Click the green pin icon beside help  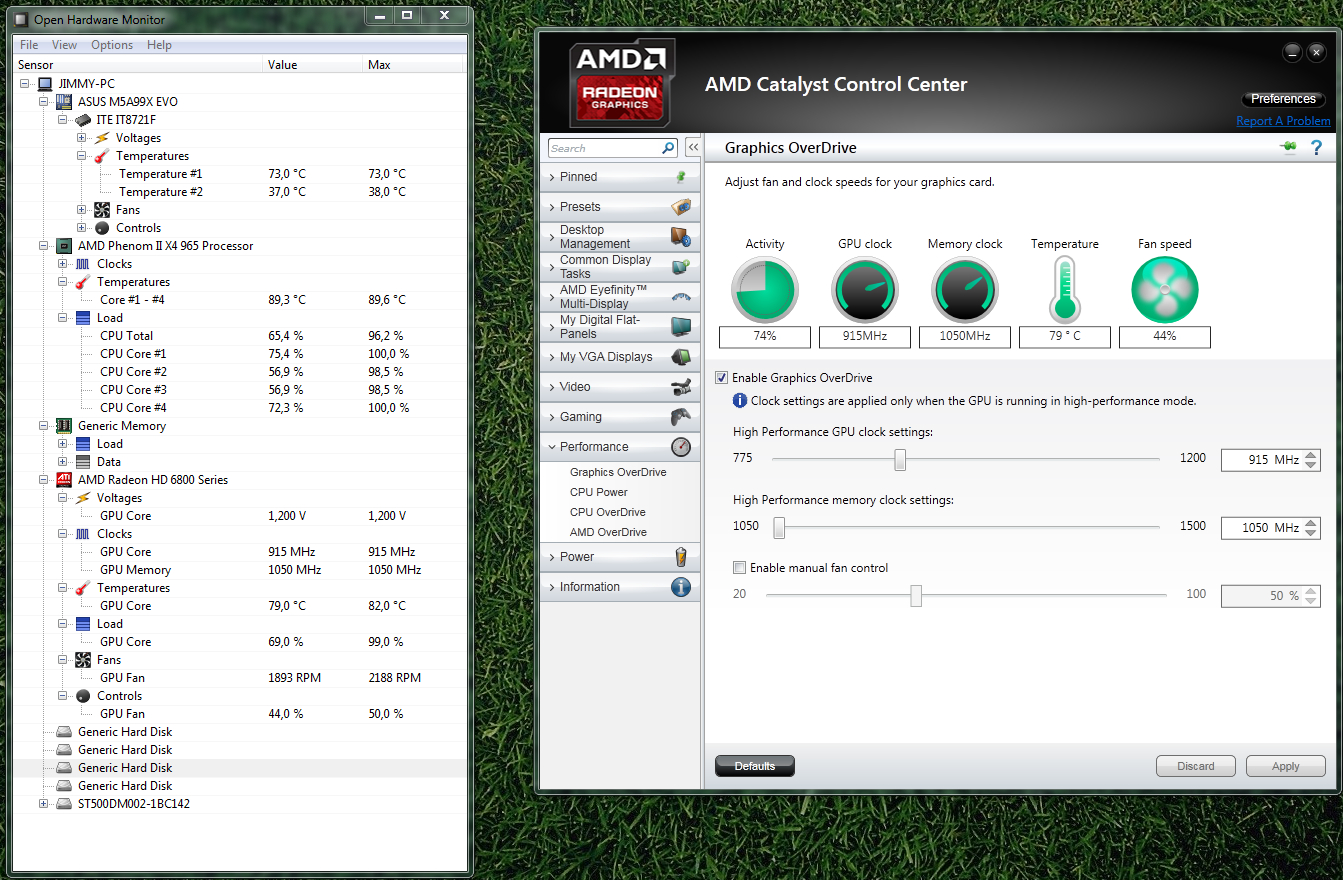(x=1288, y=148)
